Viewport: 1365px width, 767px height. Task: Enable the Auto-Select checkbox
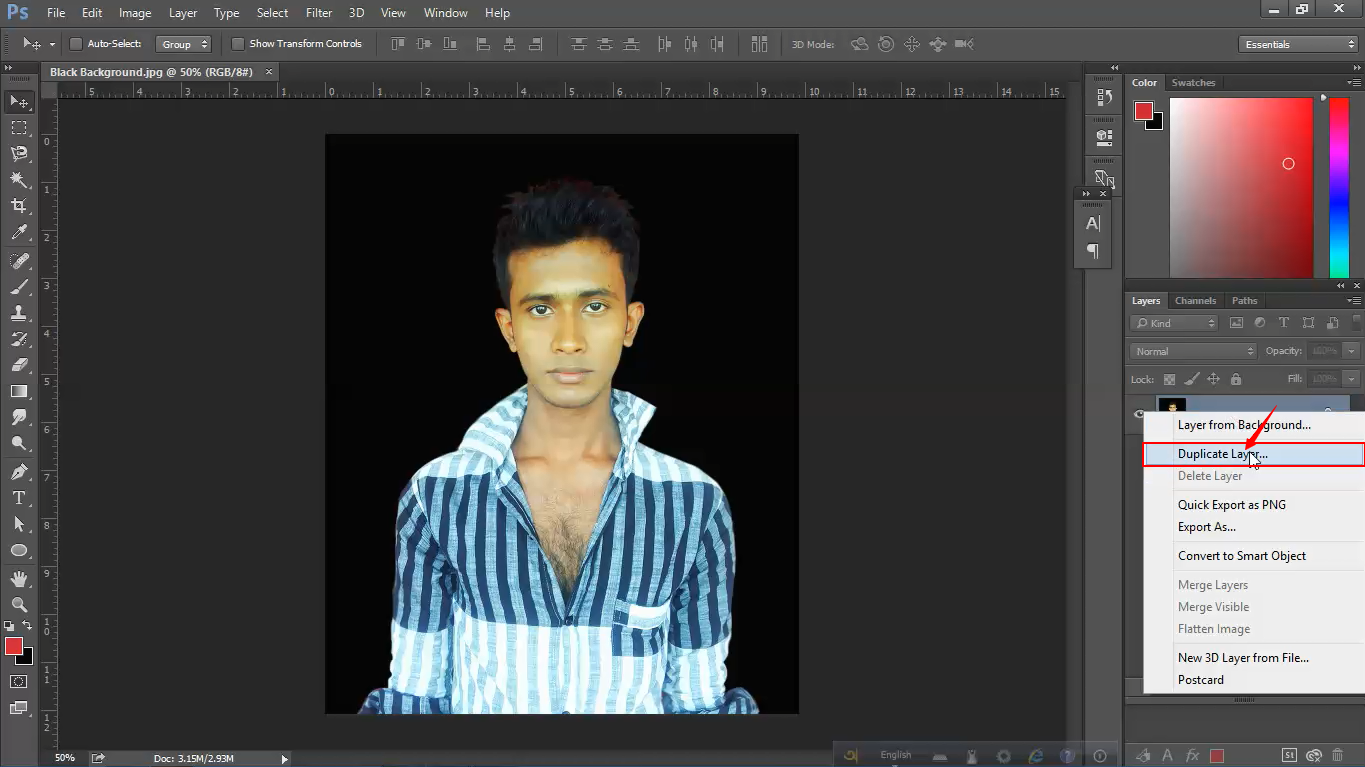click(76, 44)
